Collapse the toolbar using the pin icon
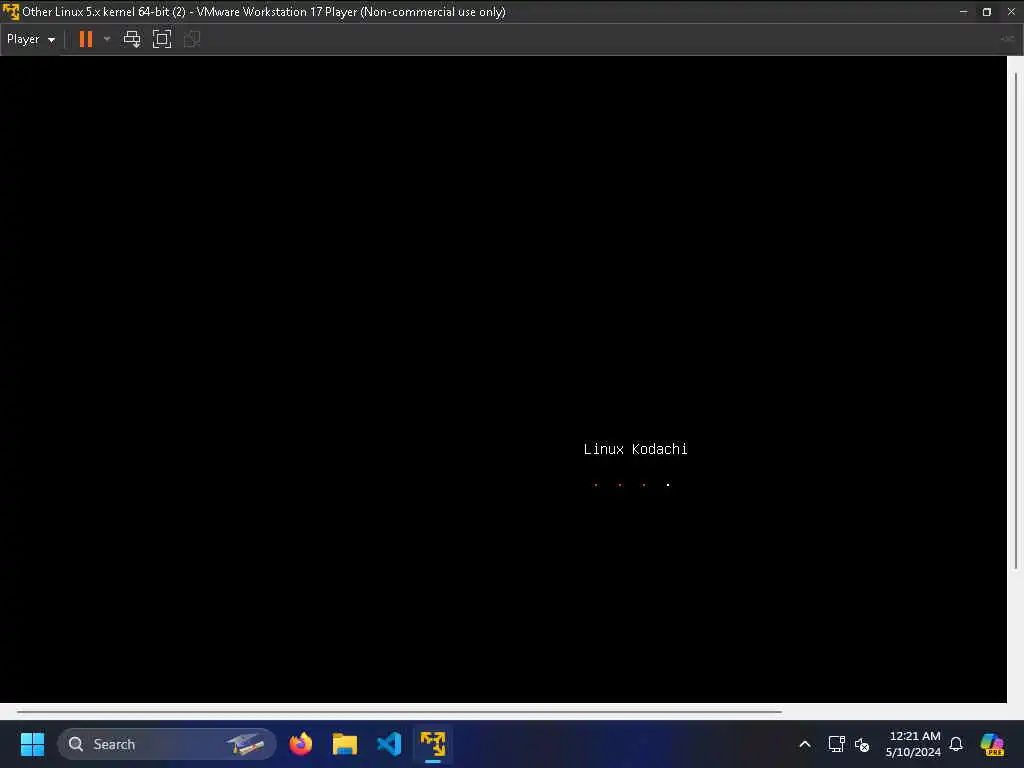This screenshot has height=768, width=1024. (1006, 39)
